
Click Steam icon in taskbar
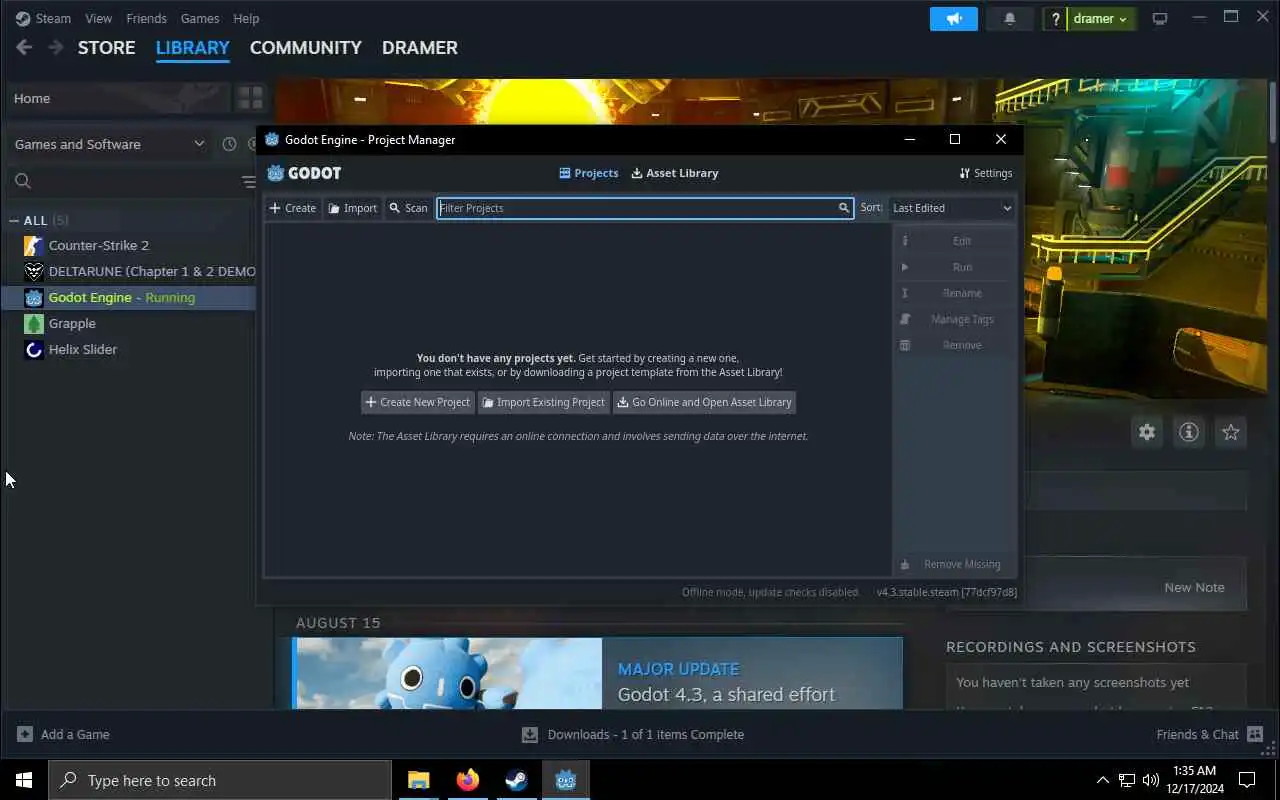click(516, 780)
